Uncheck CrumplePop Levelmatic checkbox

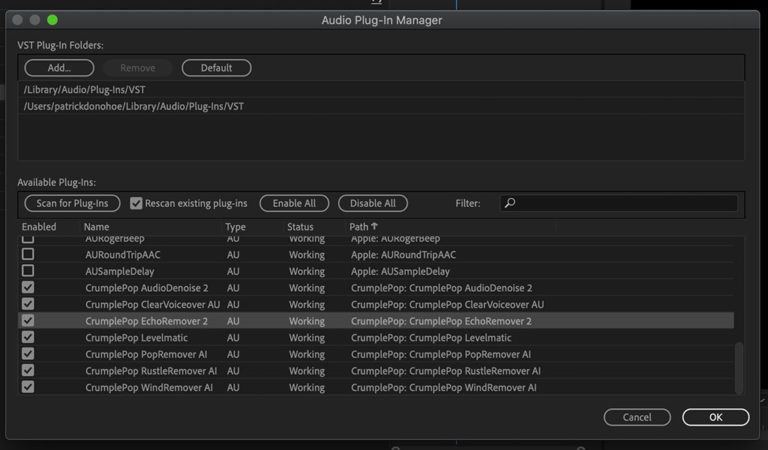pyautogui.click(x=28, y=337)
